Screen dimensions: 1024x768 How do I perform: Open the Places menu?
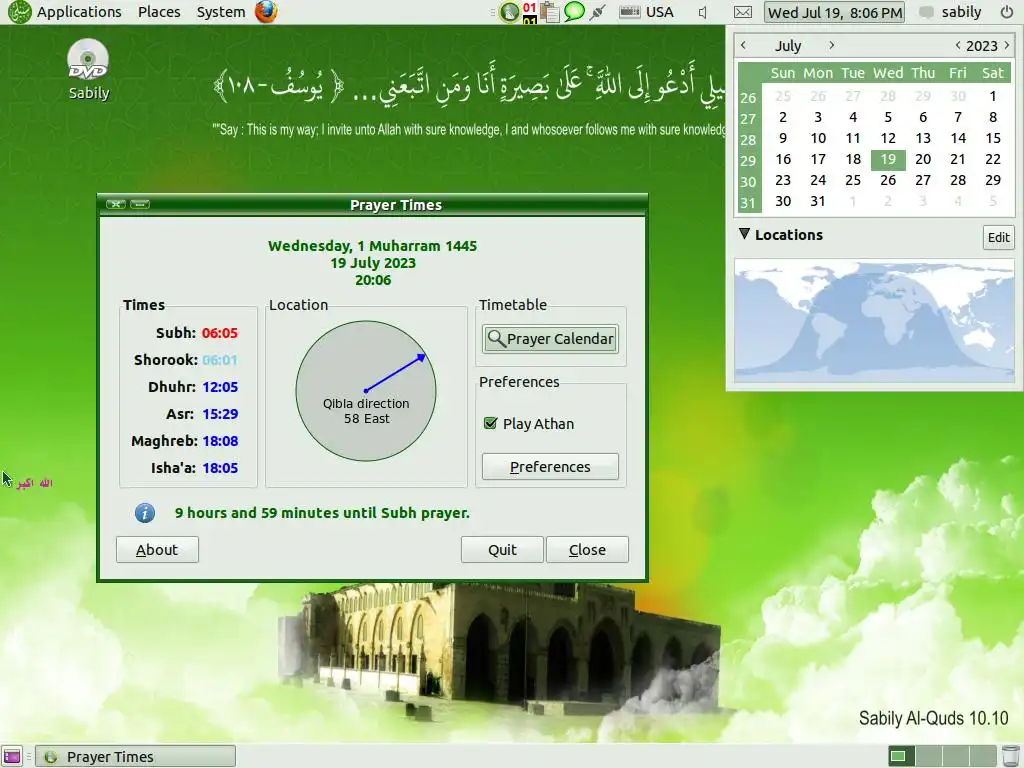159,12
